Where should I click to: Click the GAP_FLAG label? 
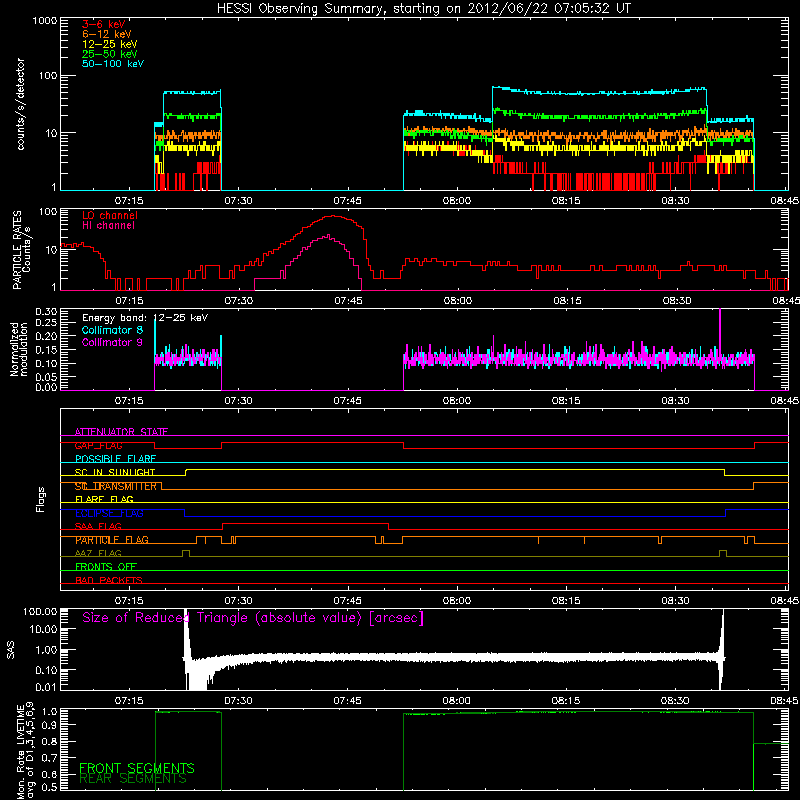(98, 445)
